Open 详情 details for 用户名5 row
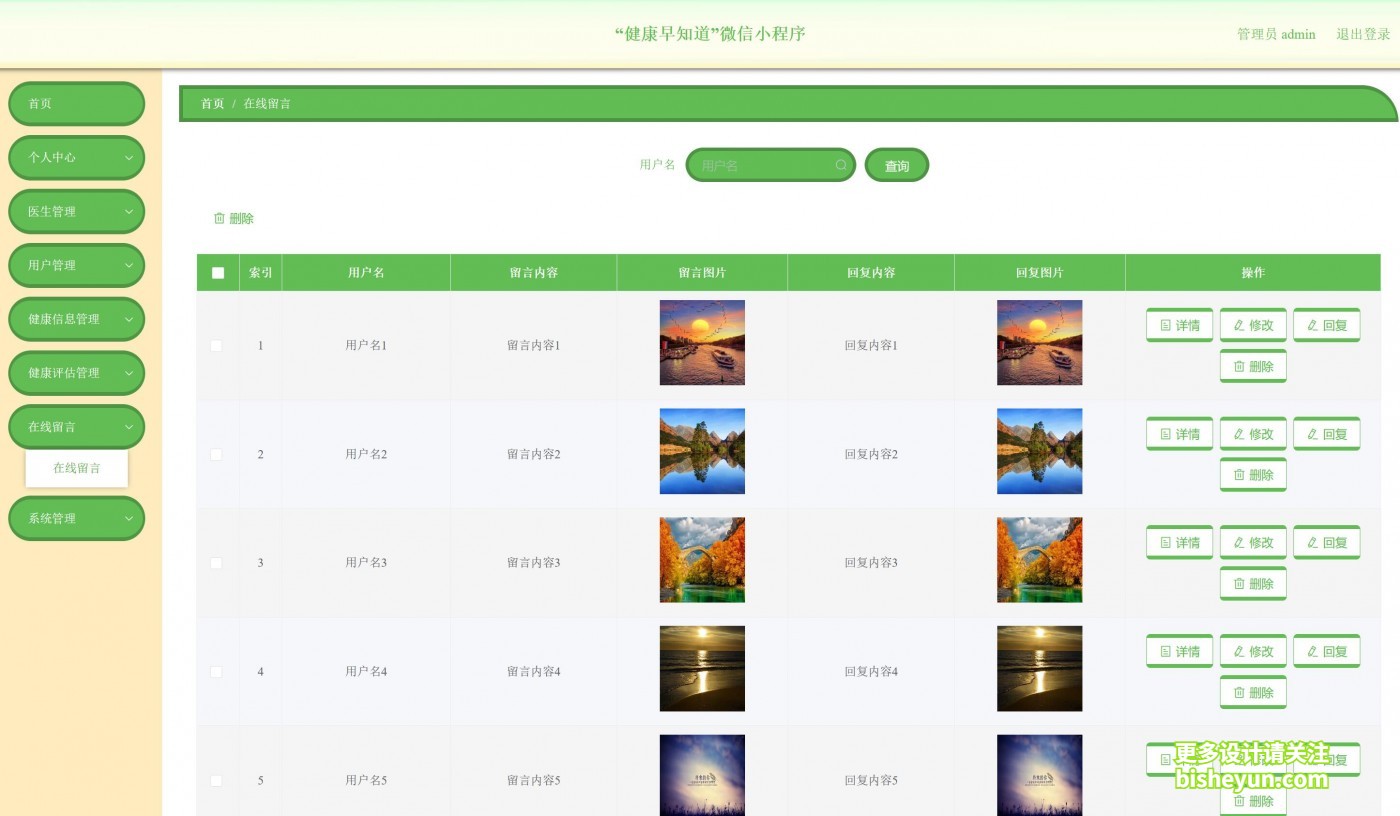The height and width of the screenshot is (816, 1400). coord(1179,760)
